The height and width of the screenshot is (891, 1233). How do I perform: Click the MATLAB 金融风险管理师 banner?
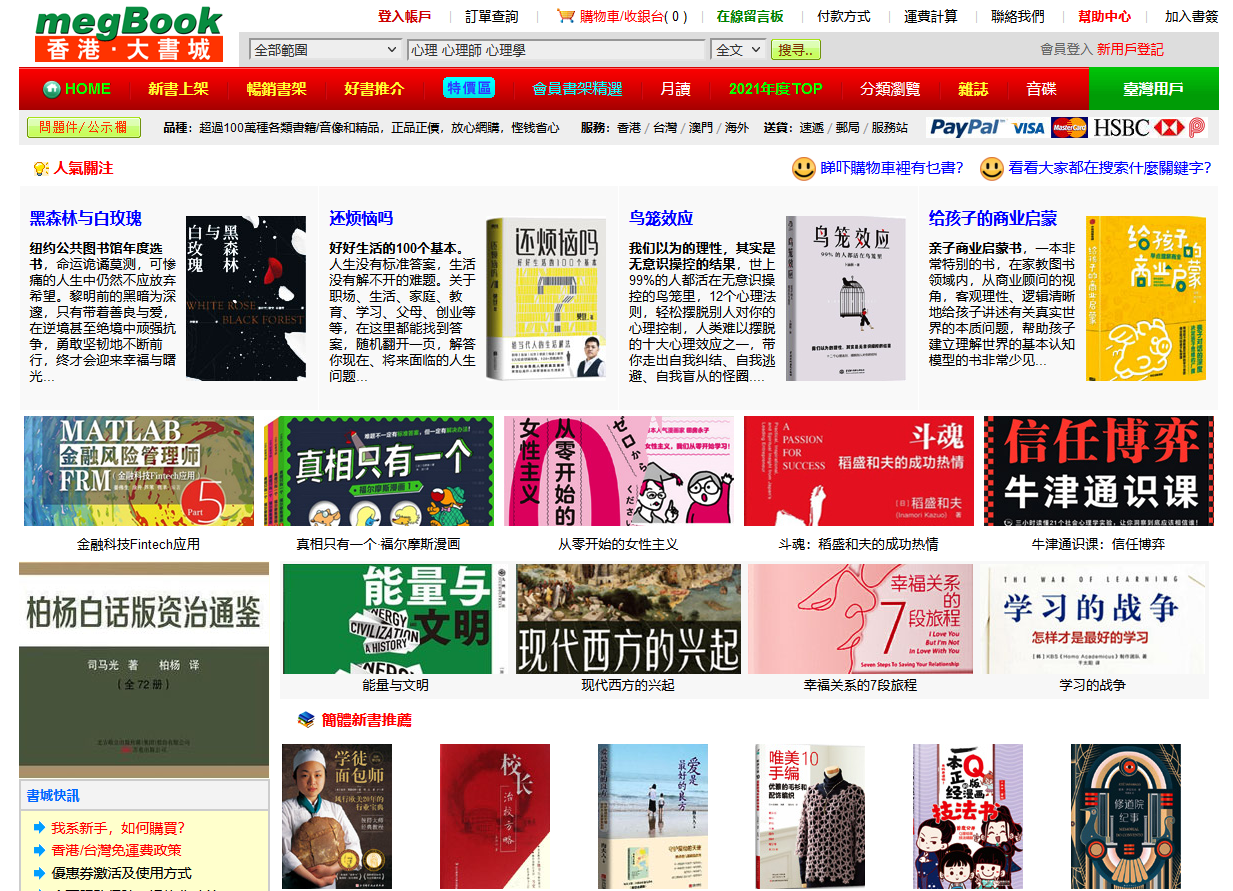139,471
